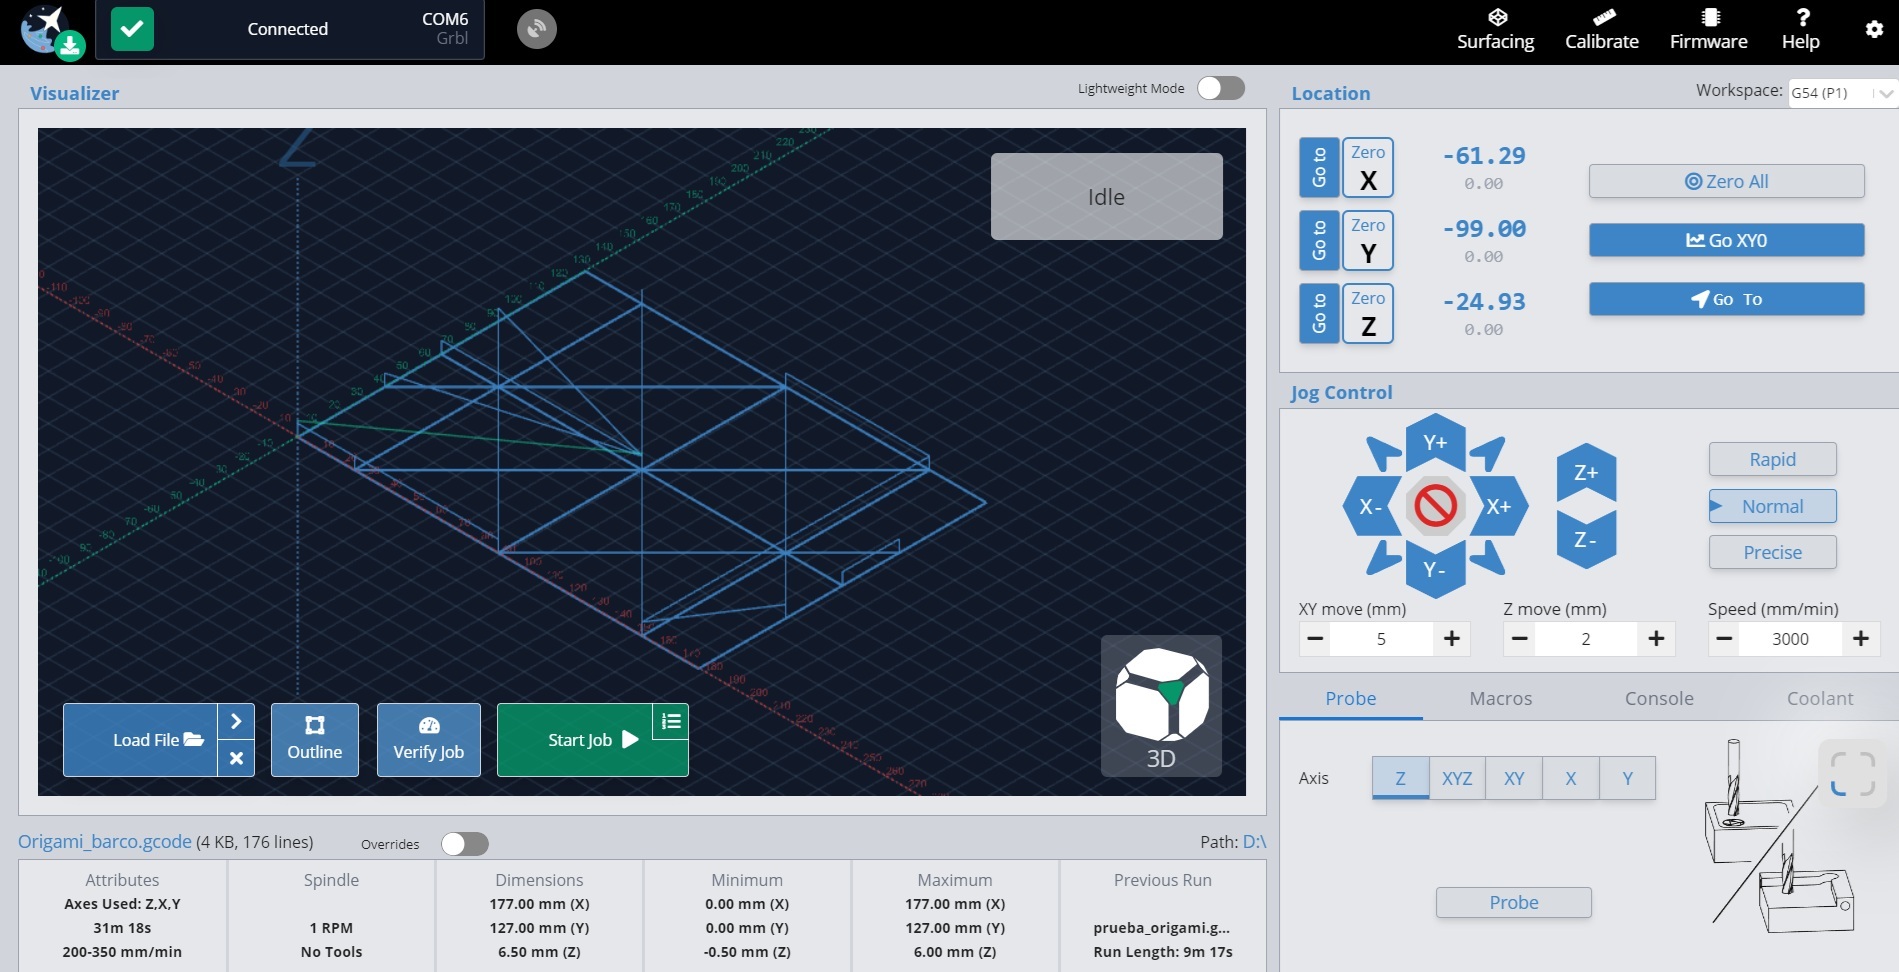Open the Calibrate tool
The width and height of the screenshot is (1899, 972).
tap(1601, 30)
